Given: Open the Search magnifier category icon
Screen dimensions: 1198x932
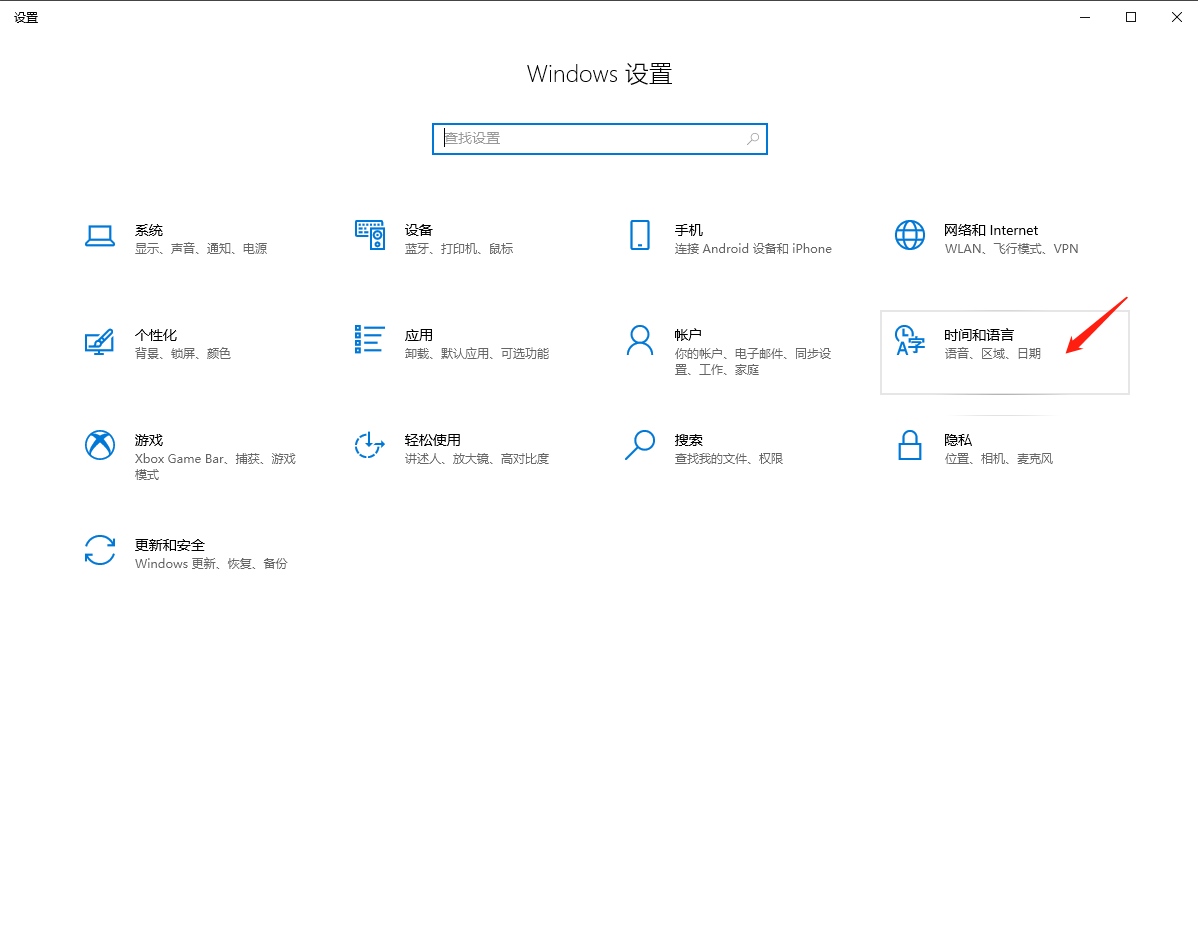Looking at the screenshot, I should pos(639,445).
